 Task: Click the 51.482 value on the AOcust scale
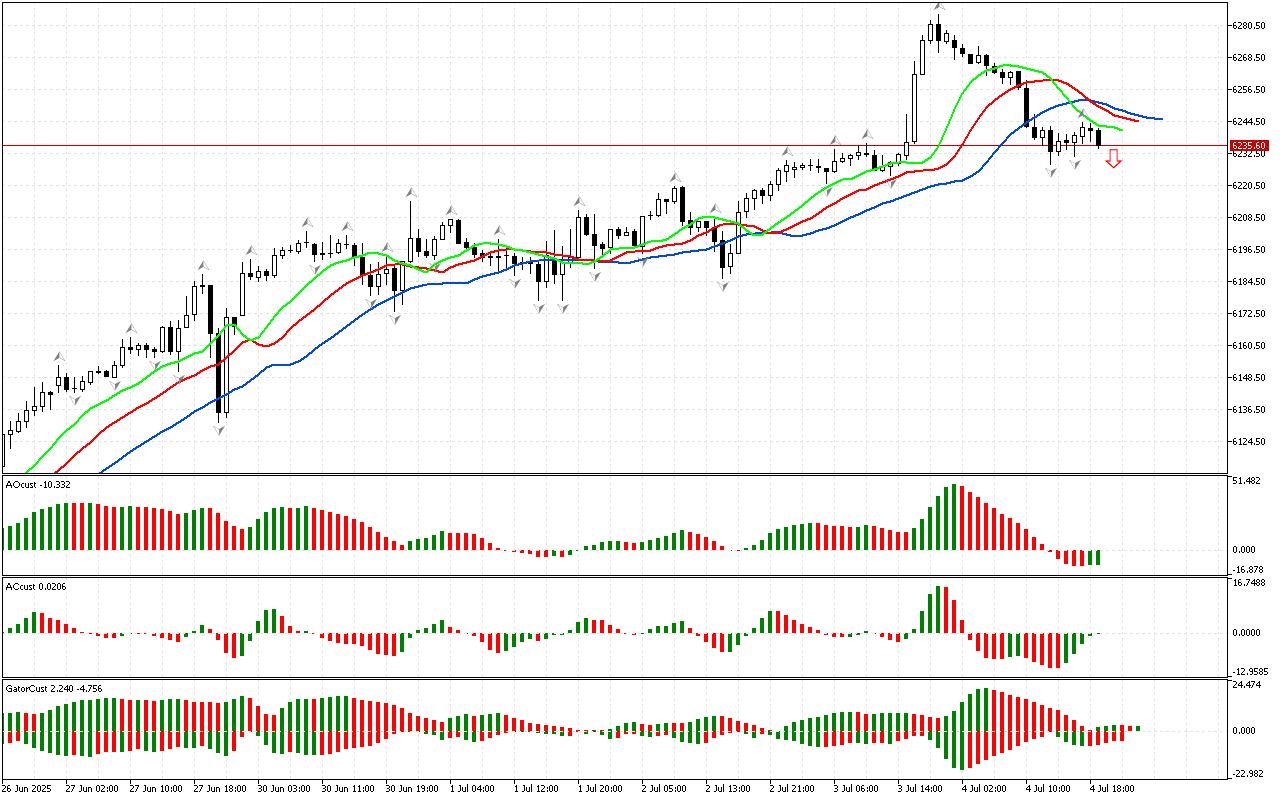pyautogui.click(x=1246, y=481)
